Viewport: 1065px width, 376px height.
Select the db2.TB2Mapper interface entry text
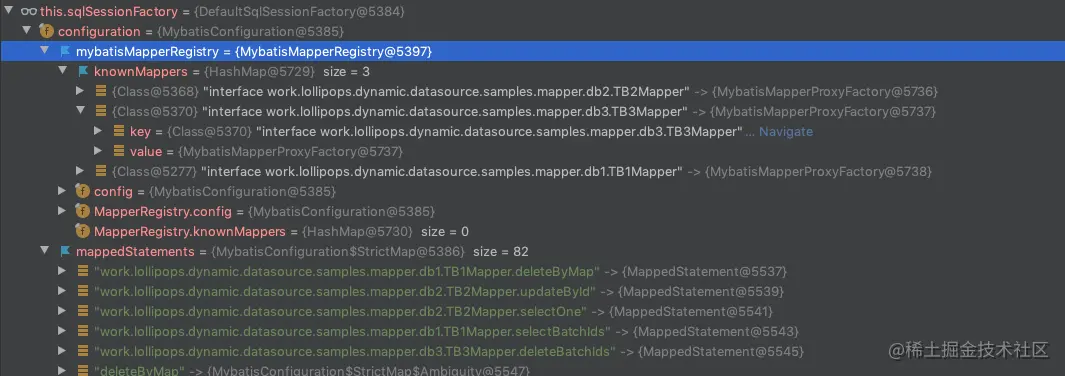click(x=446, y=91)
